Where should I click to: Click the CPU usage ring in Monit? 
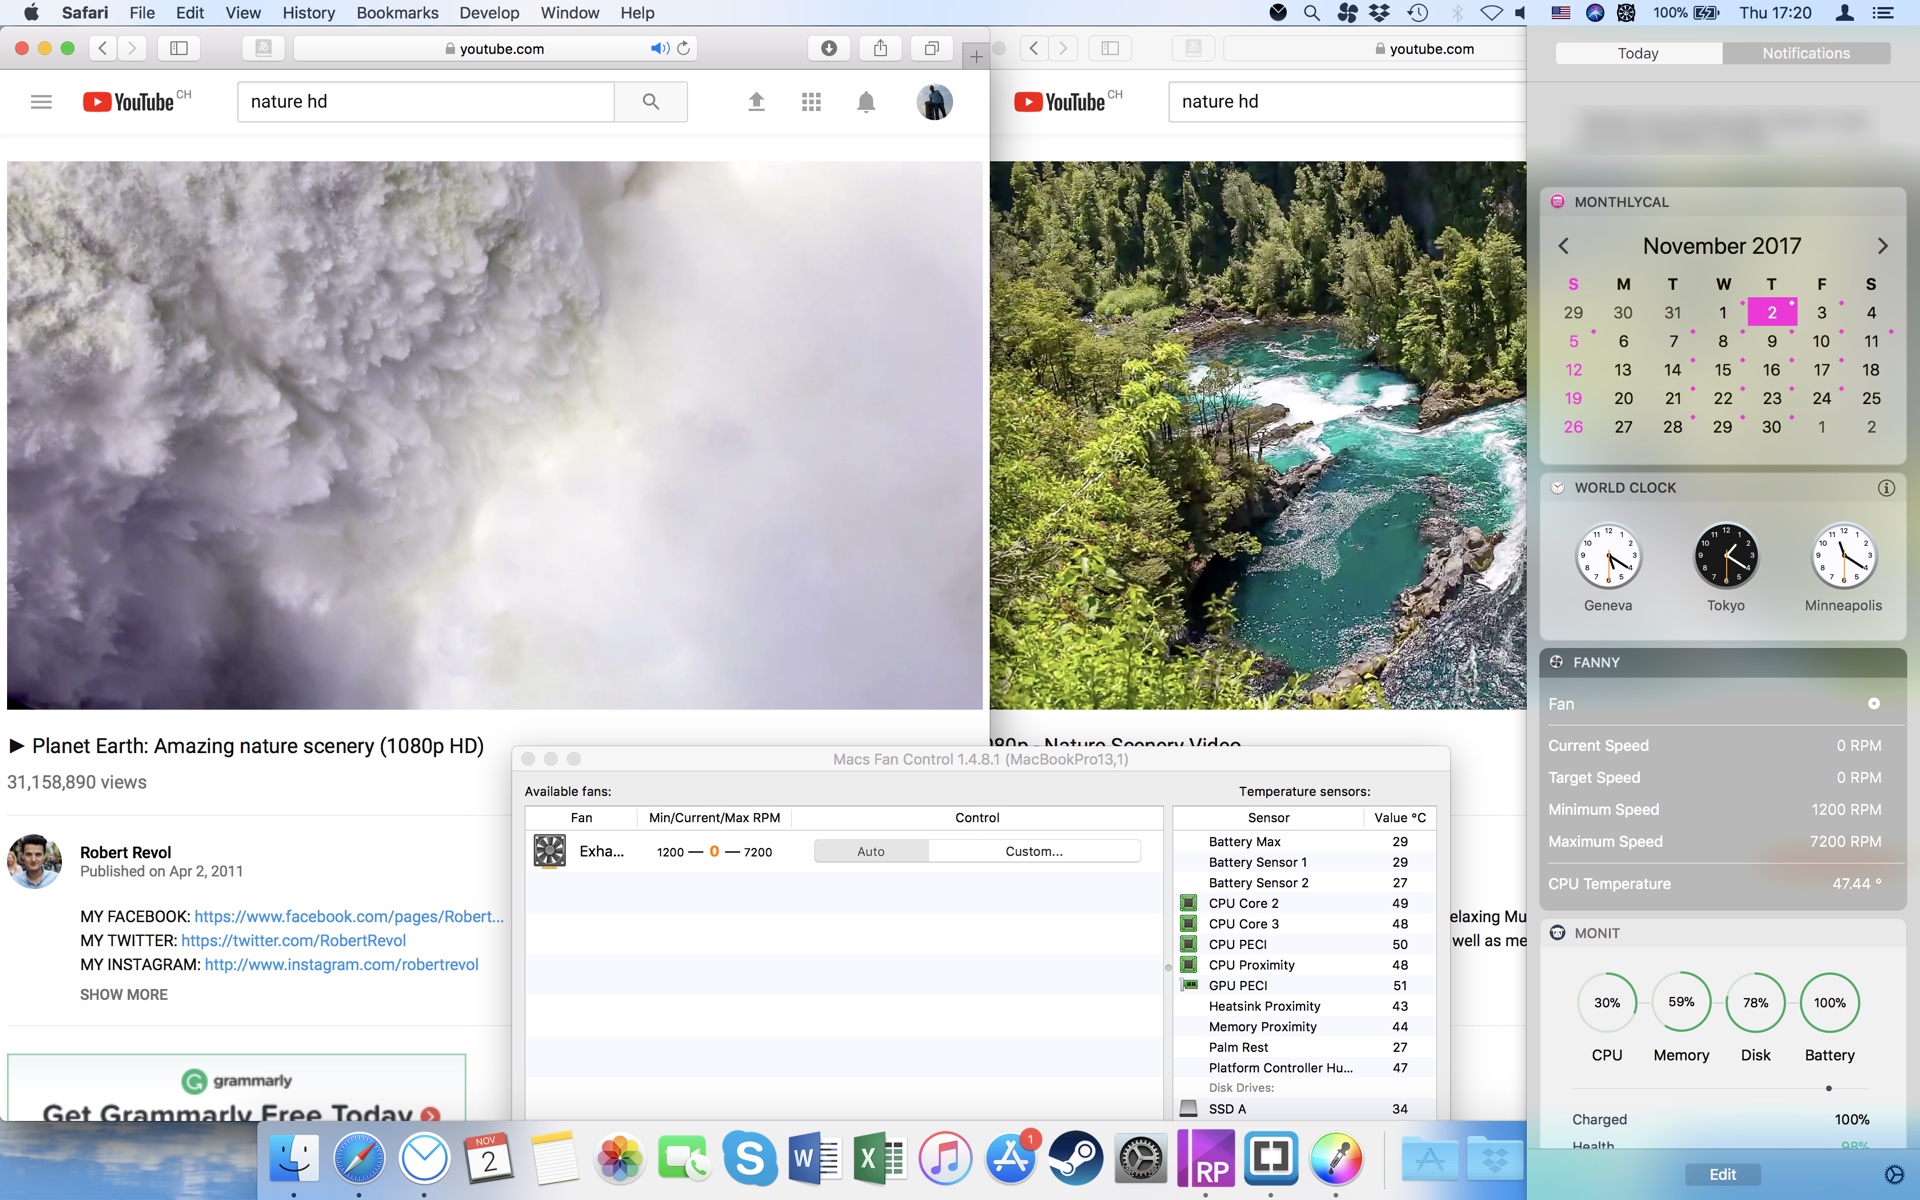click(x=1607, y=1003)
